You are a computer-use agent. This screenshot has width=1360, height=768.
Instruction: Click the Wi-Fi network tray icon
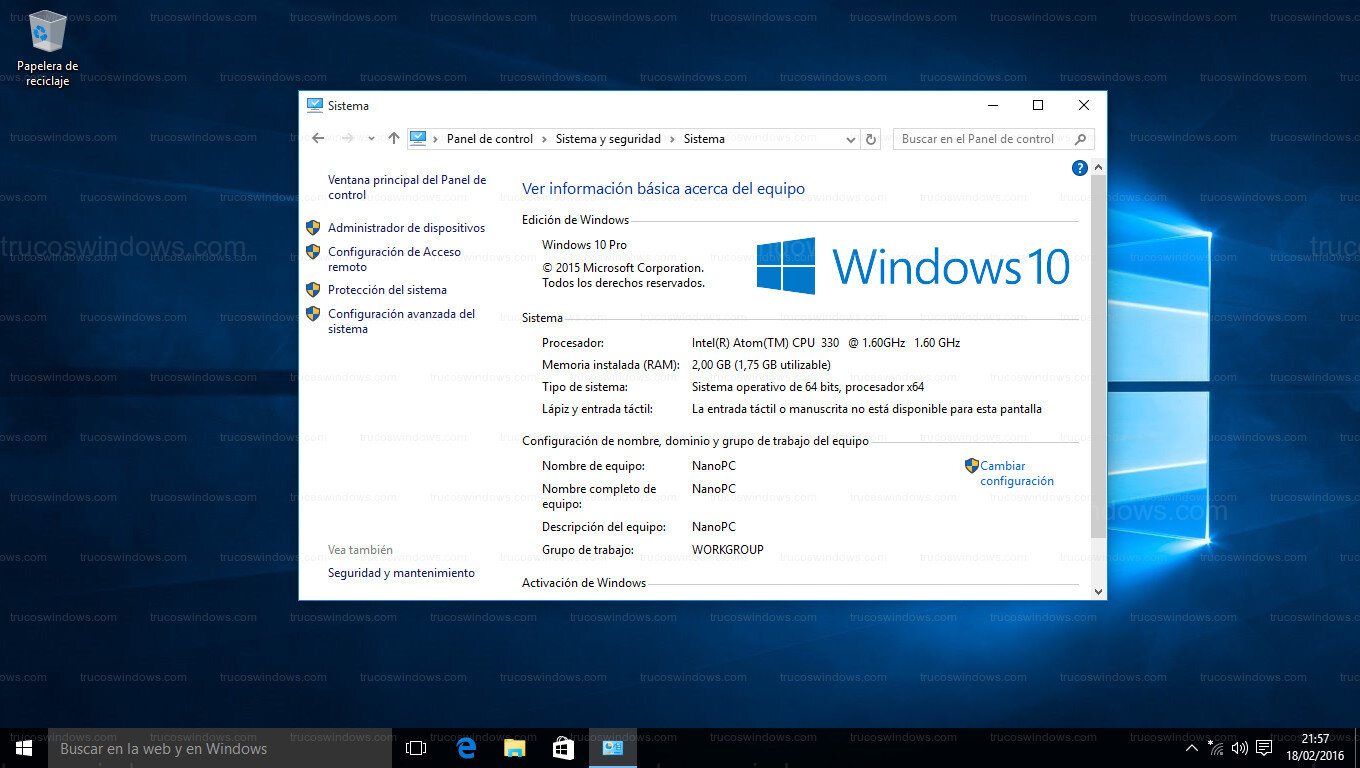click(x=1216, y=747)
